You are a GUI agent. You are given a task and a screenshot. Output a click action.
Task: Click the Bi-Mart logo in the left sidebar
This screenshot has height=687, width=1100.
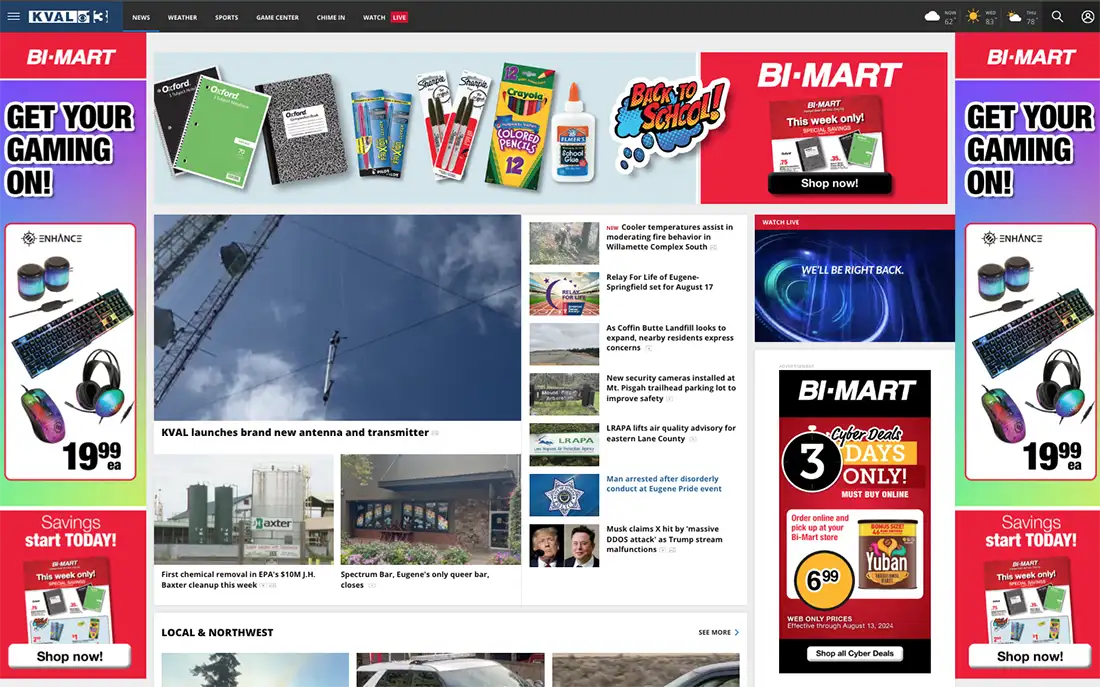pyautogui.click(x=72, y=57)
